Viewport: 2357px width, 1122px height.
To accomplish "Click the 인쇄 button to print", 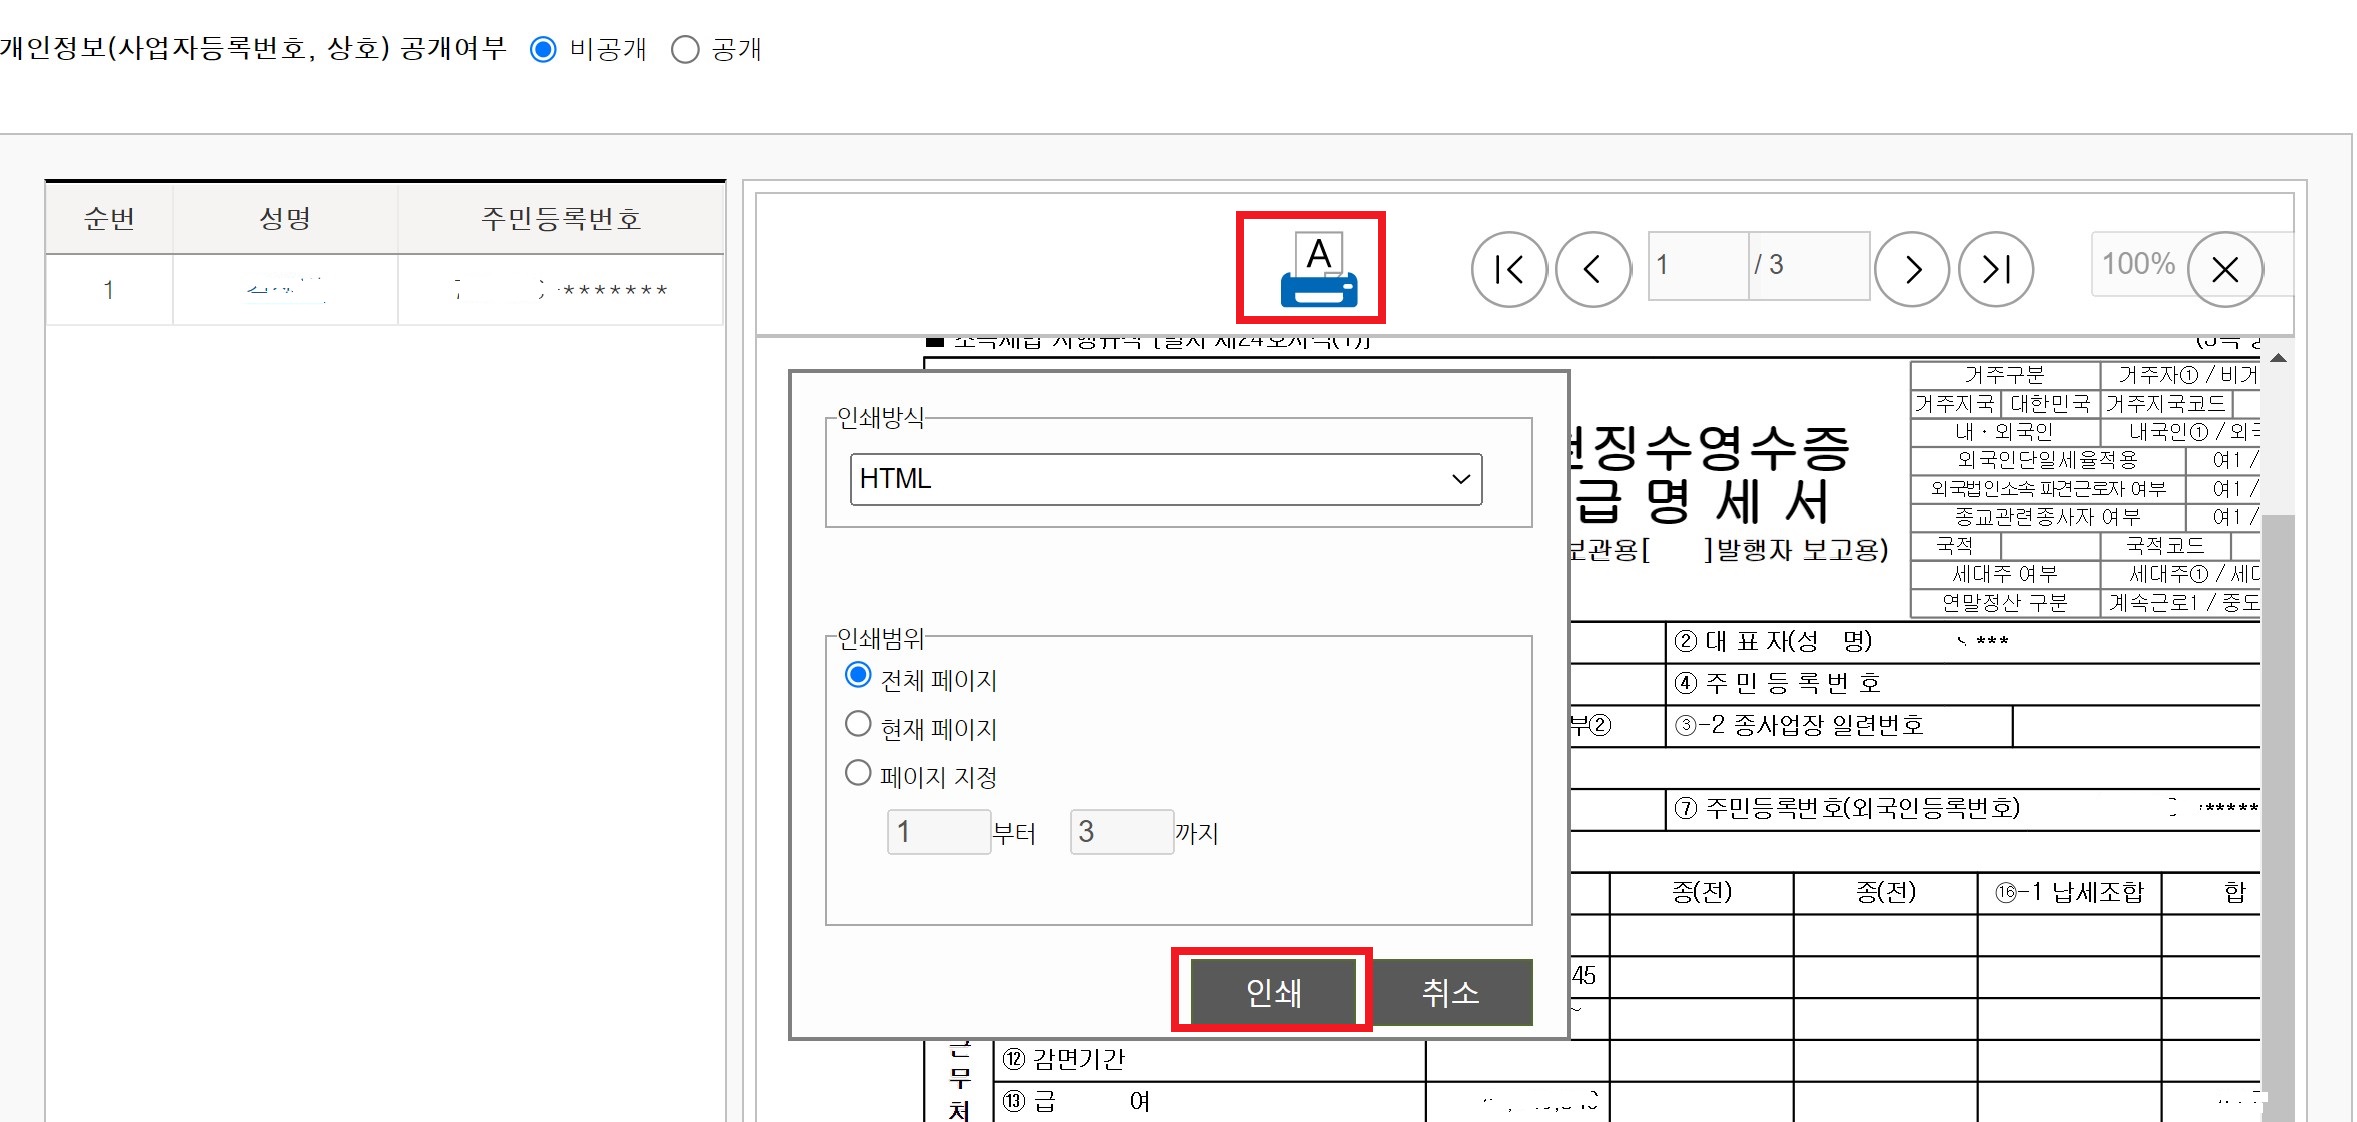I will 1274,992.
